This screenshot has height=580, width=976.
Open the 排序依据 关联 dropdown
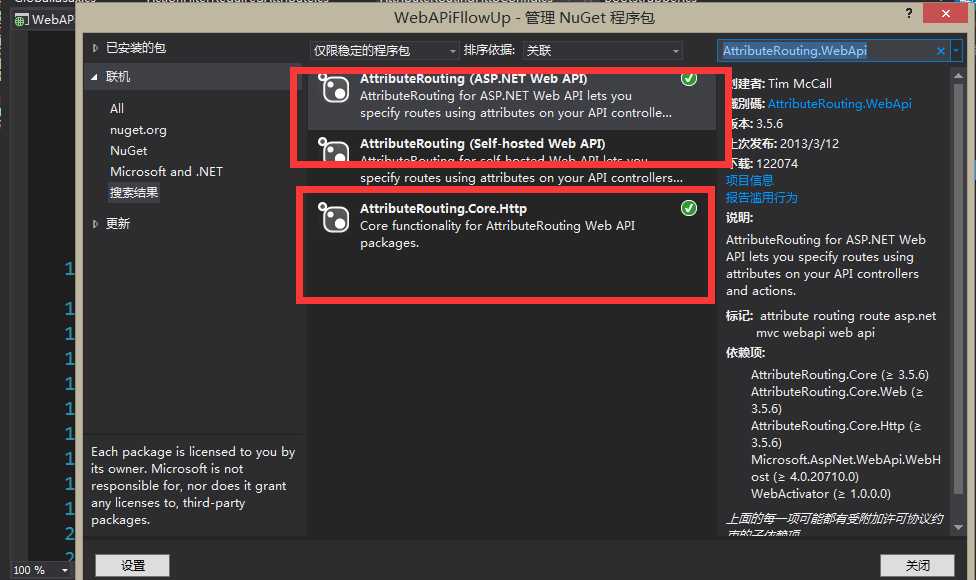click(603, 50)
